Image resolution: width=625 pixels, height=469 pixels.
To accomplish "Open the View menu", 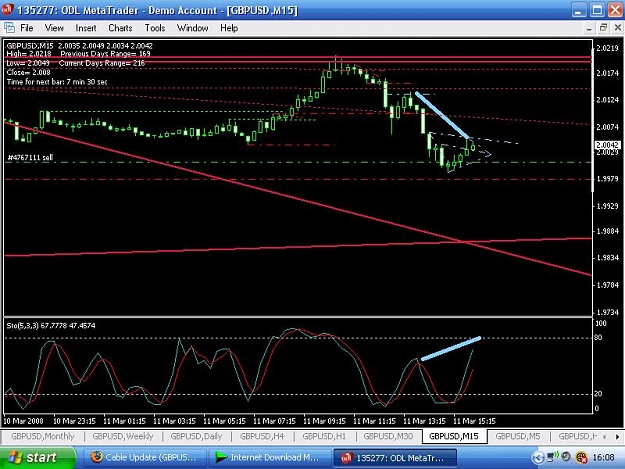I will pos(54,28).
